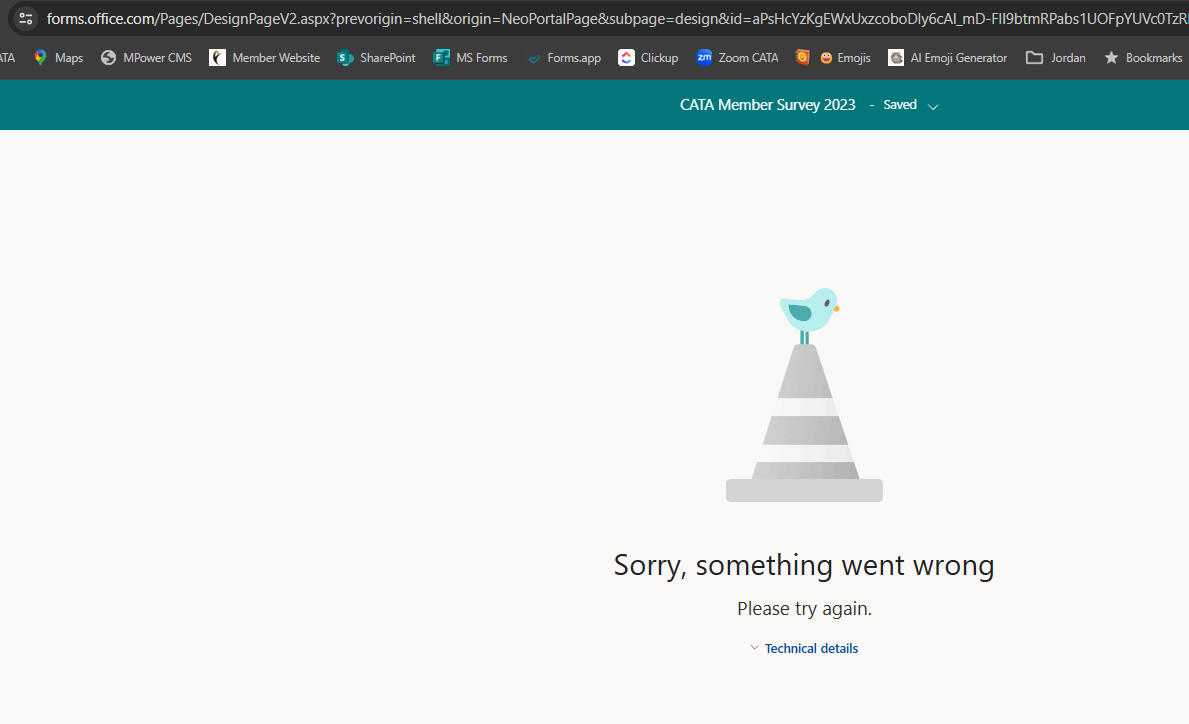Open the SharePoint bookmark icon
The image size is (1189, 724).
[345, 58]
